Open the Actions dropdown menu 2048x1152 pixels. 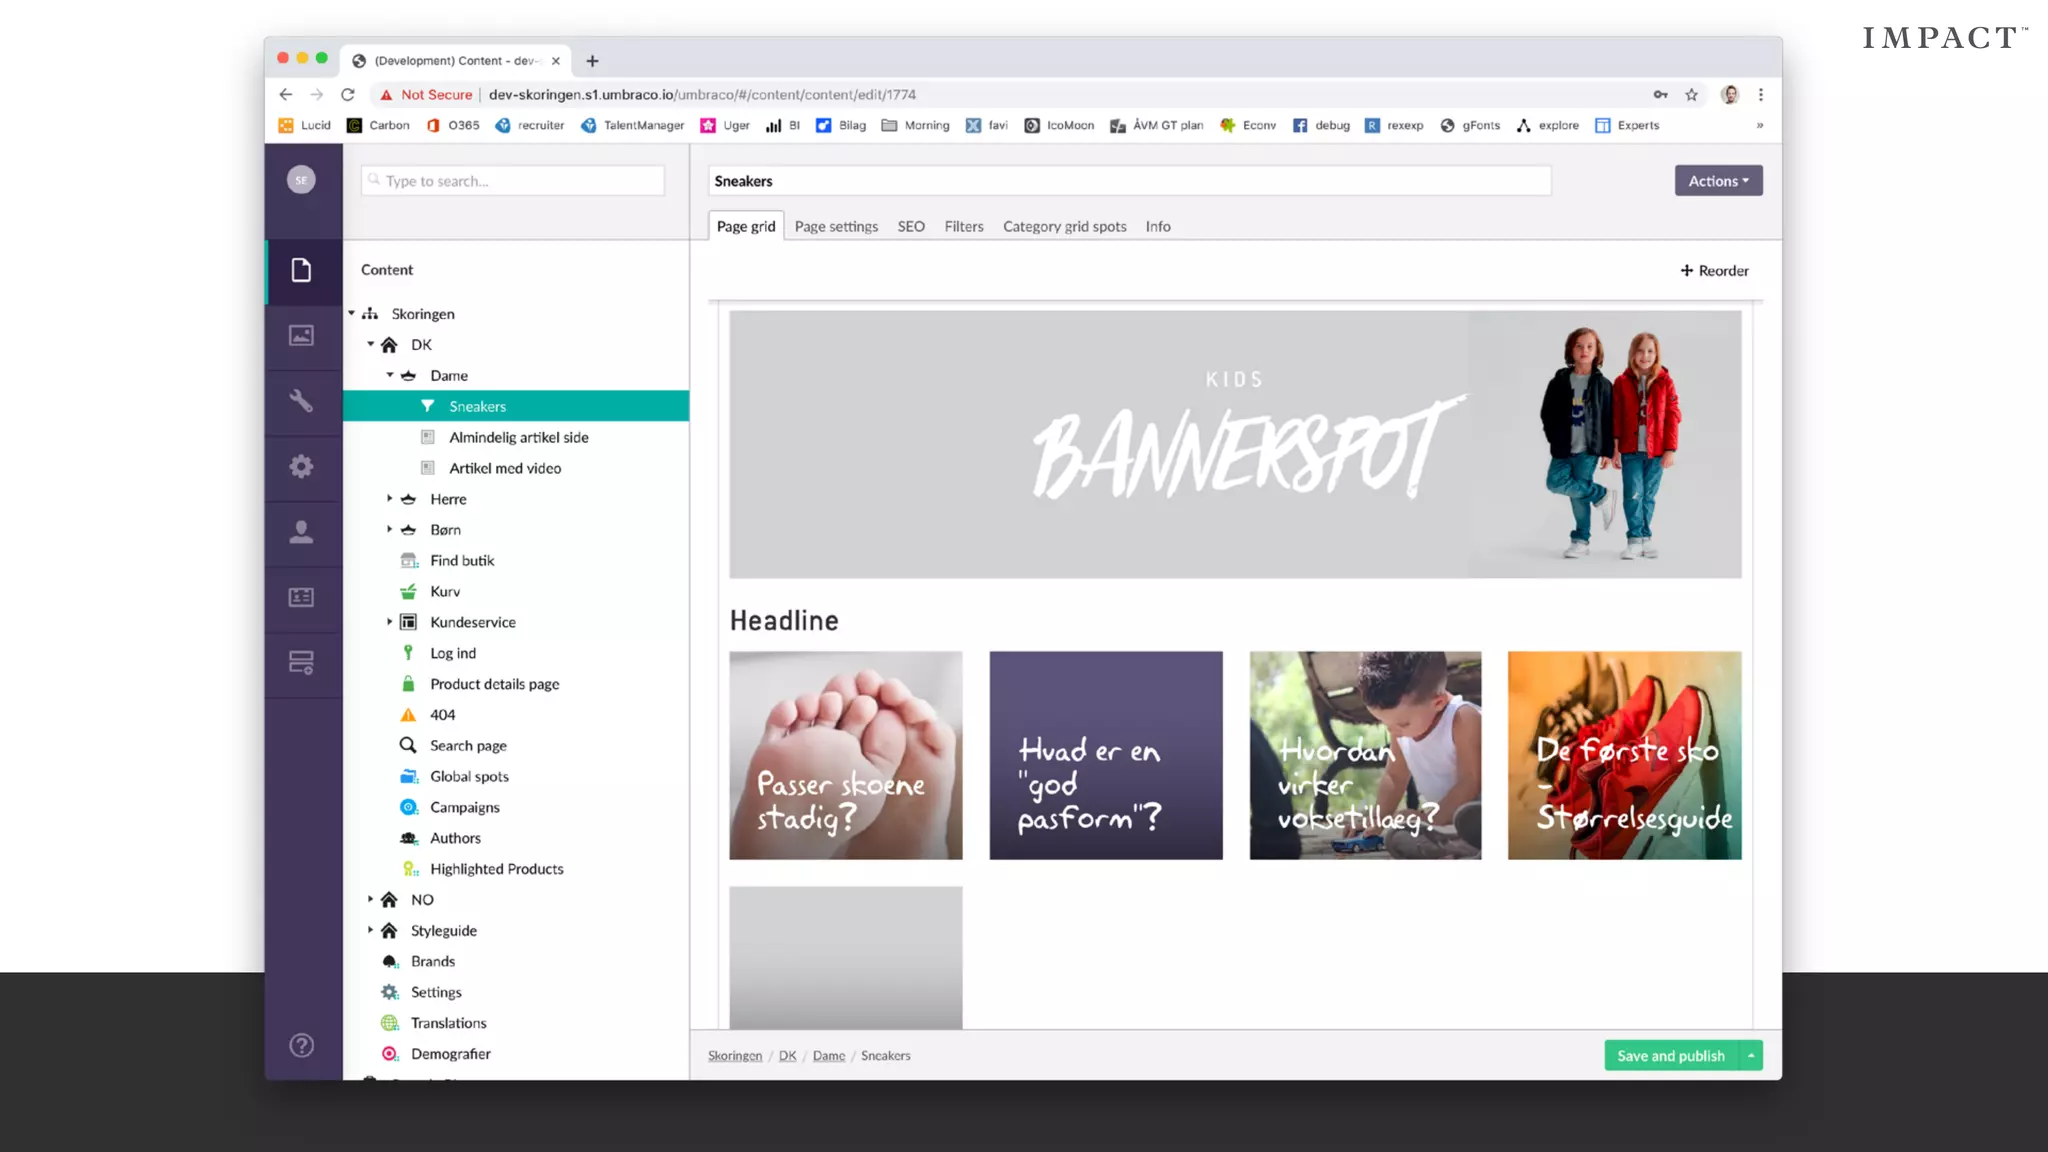[x=1718, y=181]
